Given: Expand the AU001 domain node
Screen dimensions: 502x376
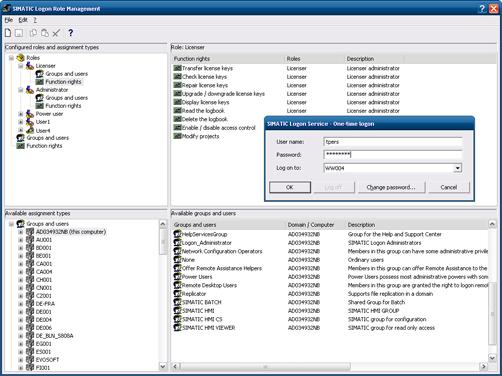Looking at the screenshot, I should click(x=21, y=240).
